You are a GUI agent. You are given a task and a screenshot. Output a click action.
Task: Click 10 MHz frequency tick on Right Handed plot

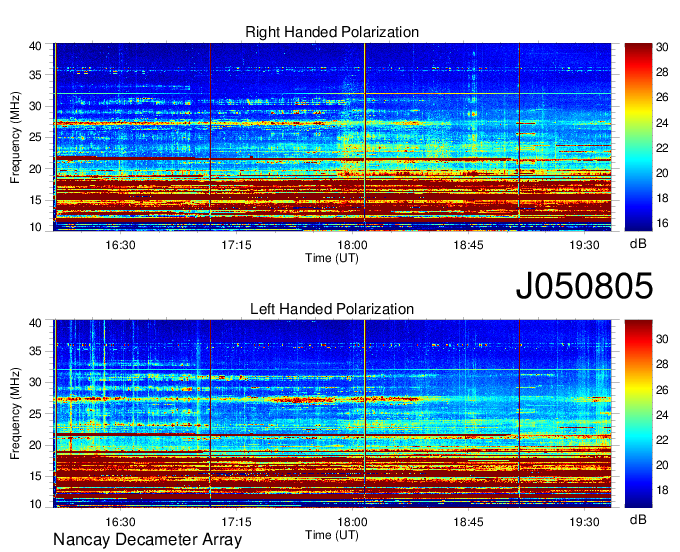click(36, 227)
